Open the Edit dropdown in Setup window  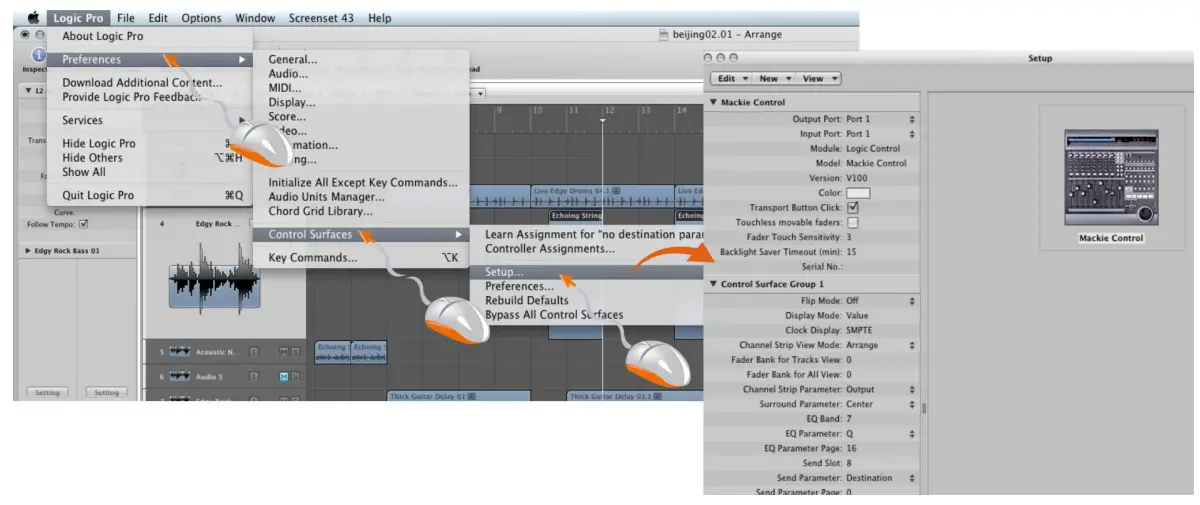tap(732, 78)
